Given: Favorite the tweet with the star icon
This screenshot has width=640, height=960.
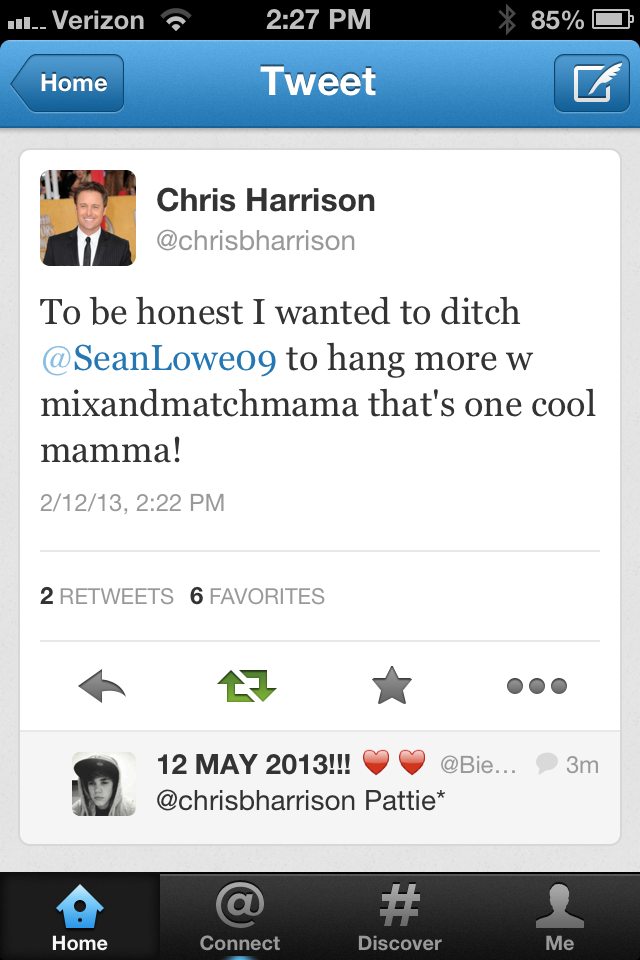Looking at the screenshot, I should click(392, 685).
